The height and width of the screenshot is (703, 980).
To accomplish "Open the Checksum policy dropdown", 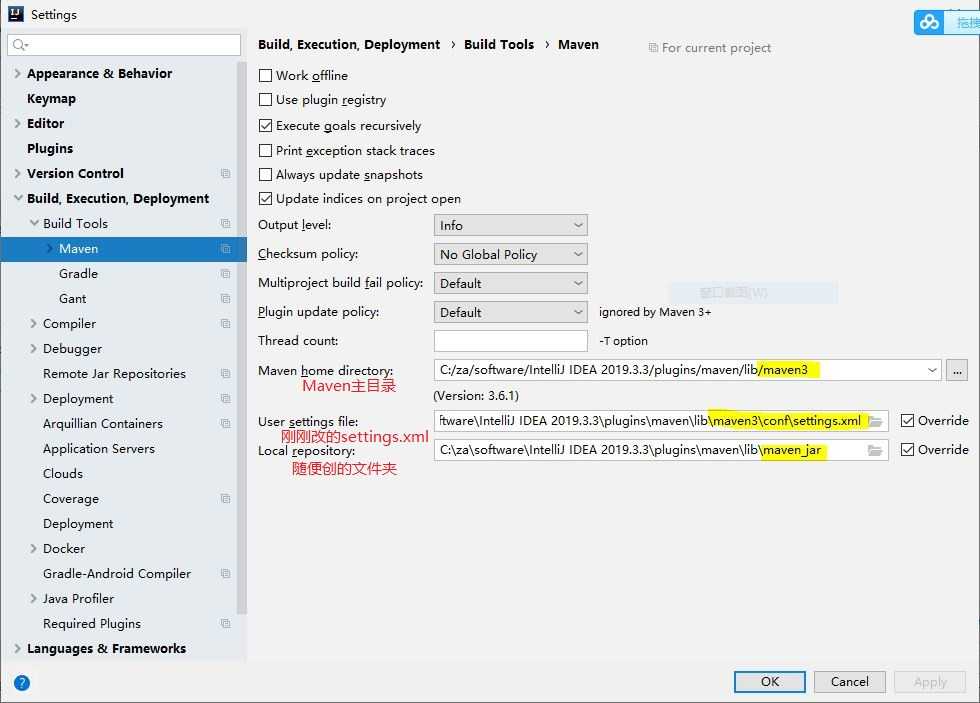I will click(x=511, y=254).
